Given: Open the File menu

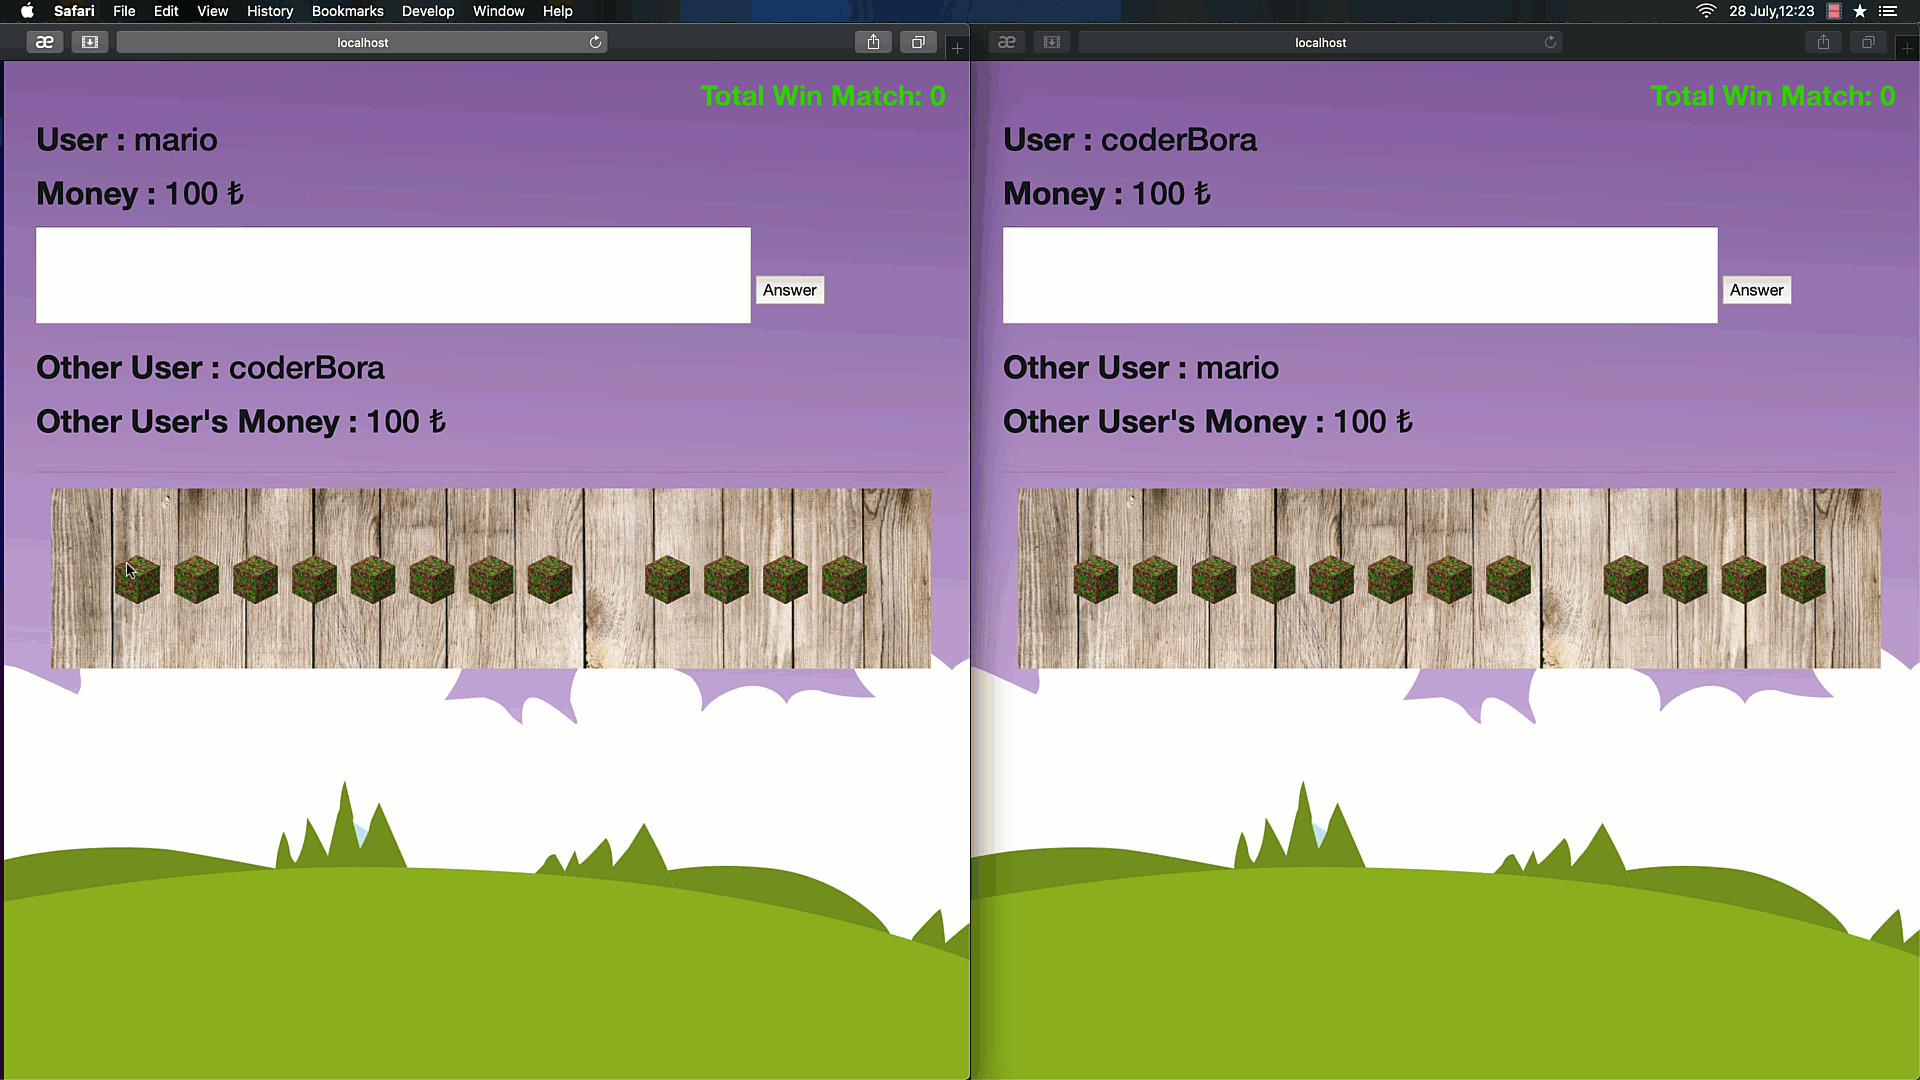Looking at the screenshot, I should click(x=124, y=11).
